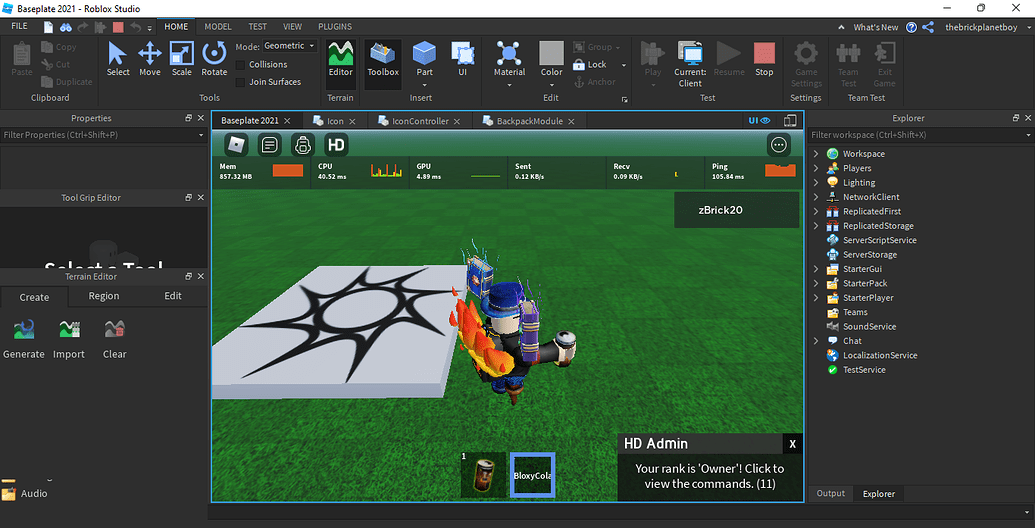Open the BackpackModule script tab

tap(530, 121)
